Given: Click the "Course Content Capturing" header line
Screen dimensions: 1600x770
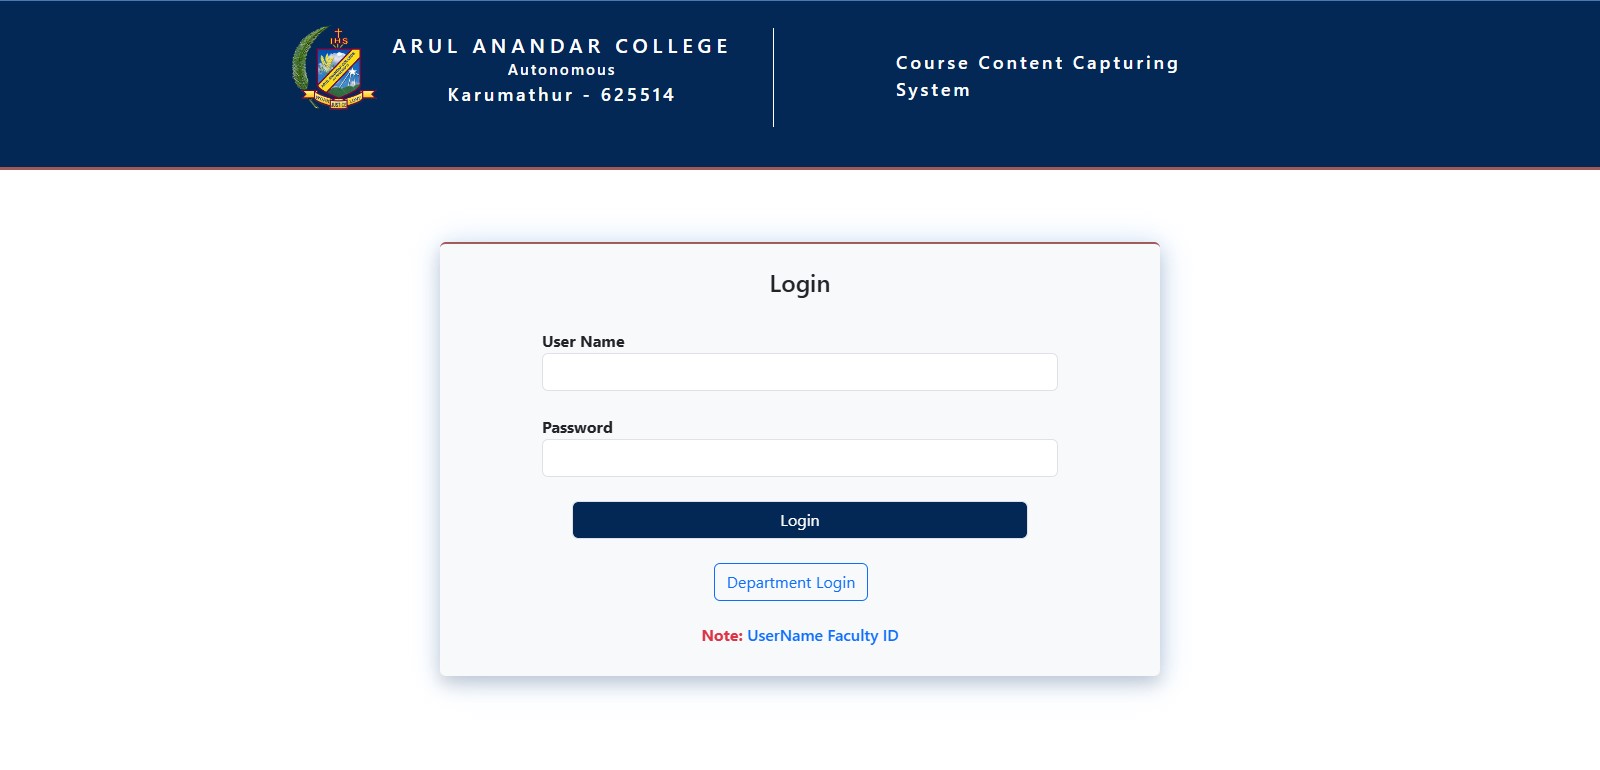Looking at the screenshot, I should click(x=1037, y=63).
